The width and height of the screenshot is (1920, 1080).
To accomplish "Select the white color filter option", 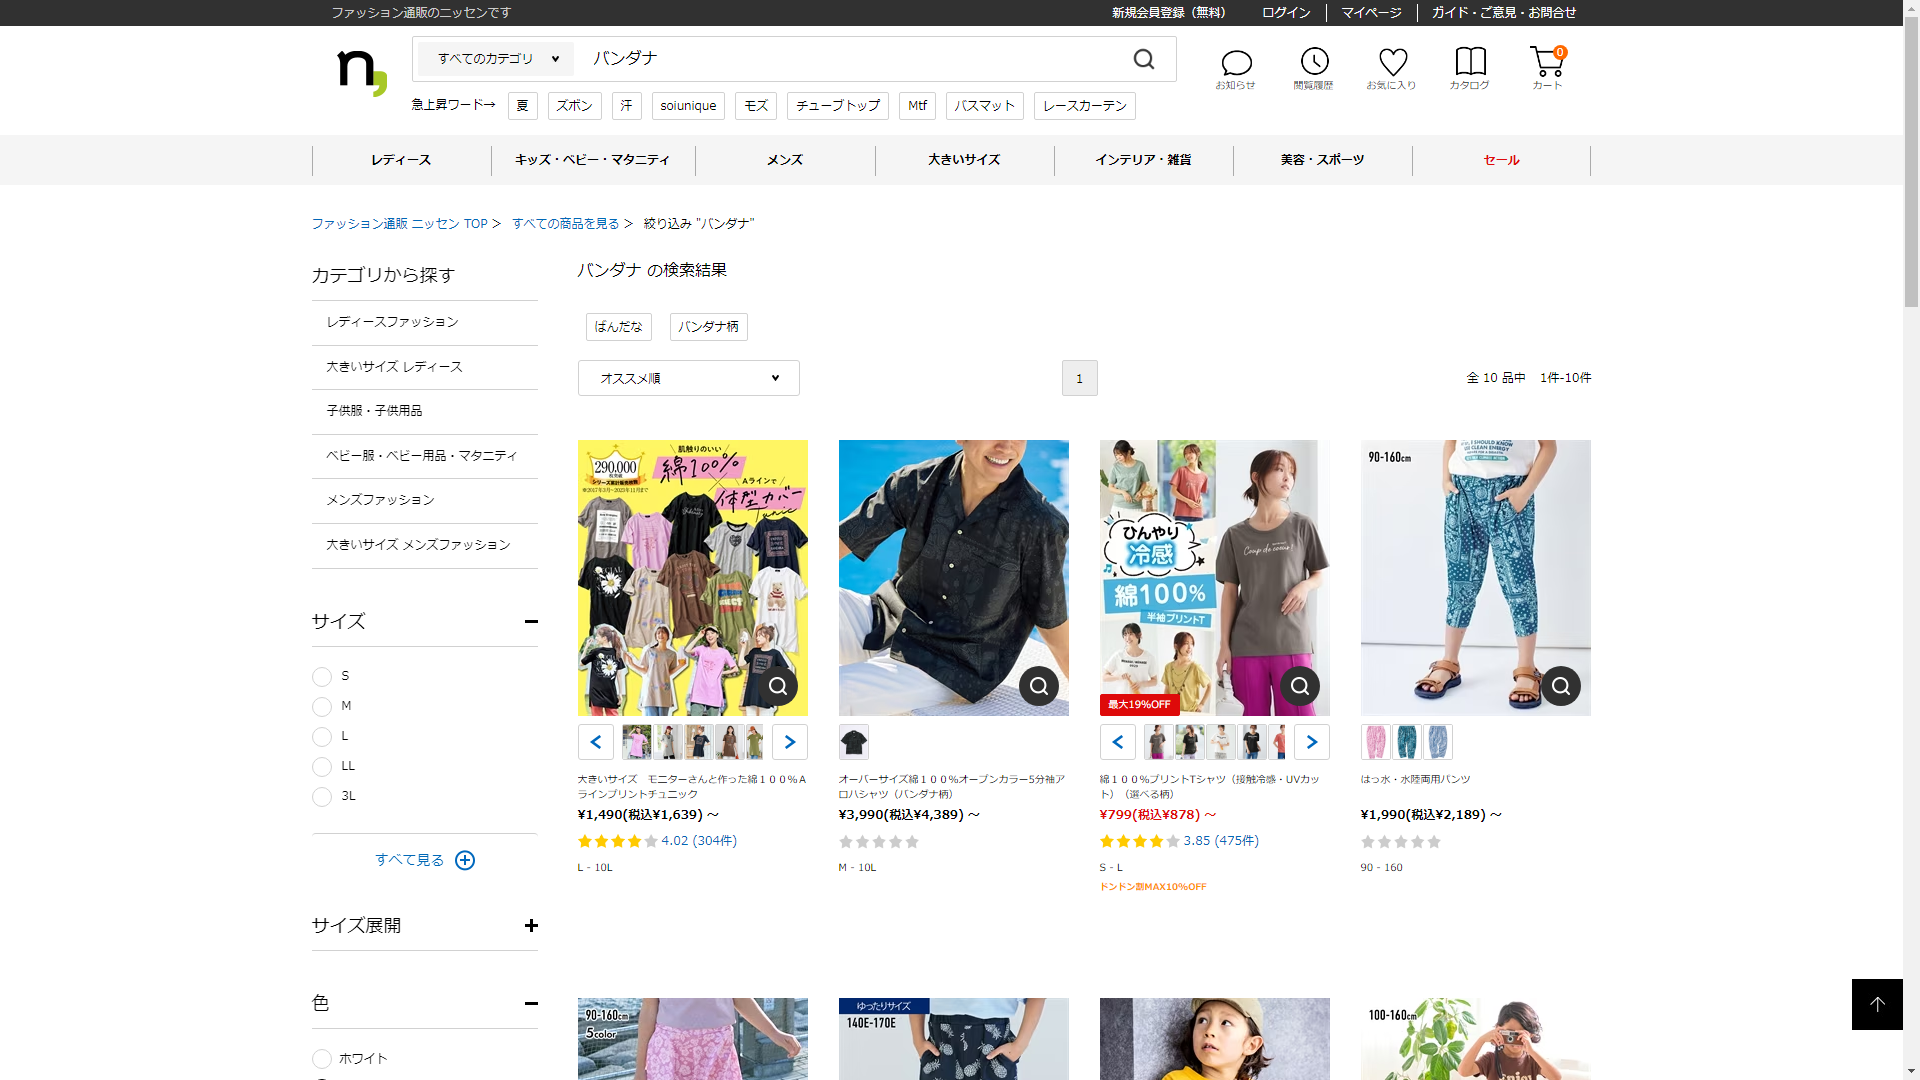I will pos(322,1059).
